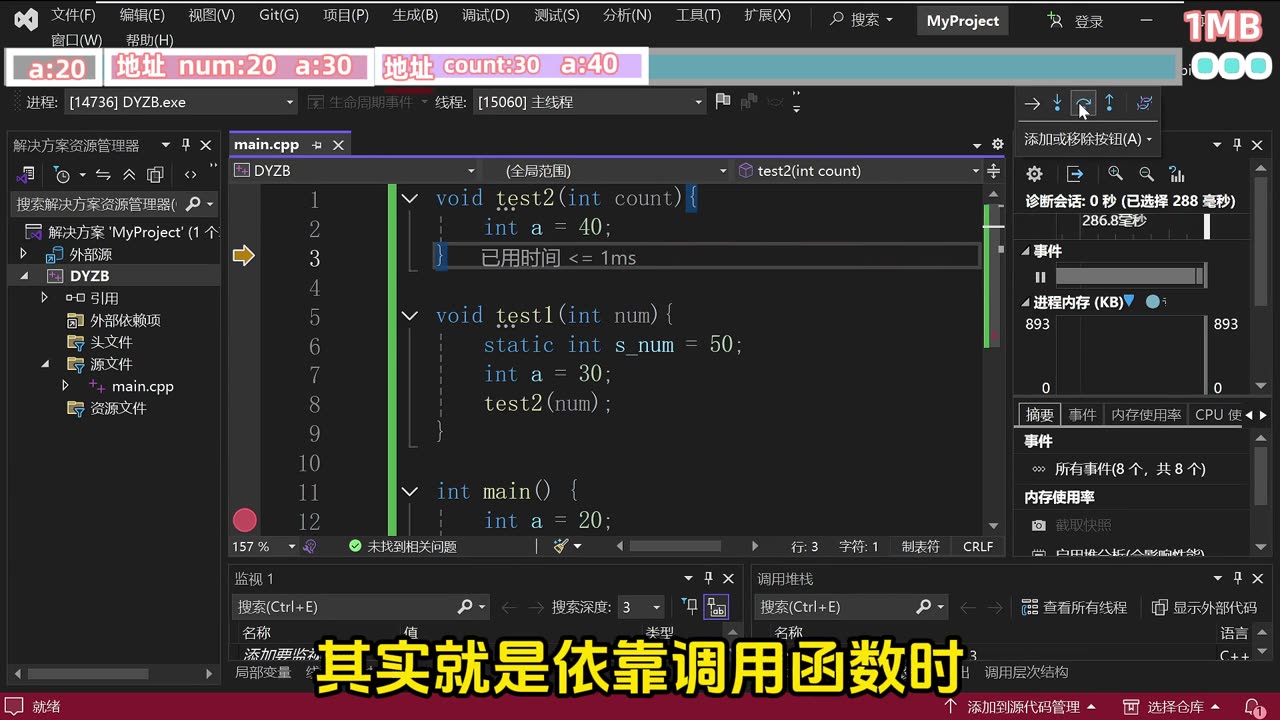Open the 文件(F) menu
Image resolution: width=1280 pixels, height=720 pixels.
point(74,15)
